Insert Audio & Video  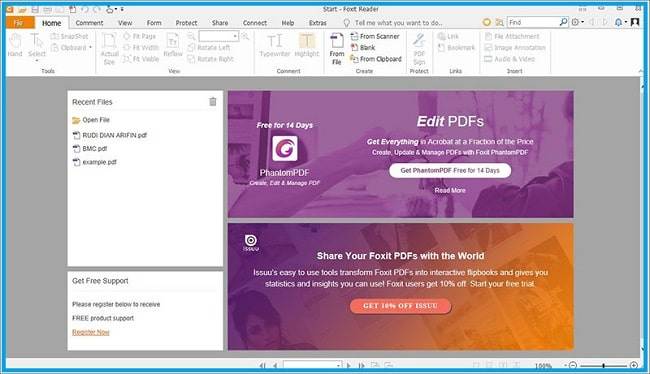click(509, 59)
